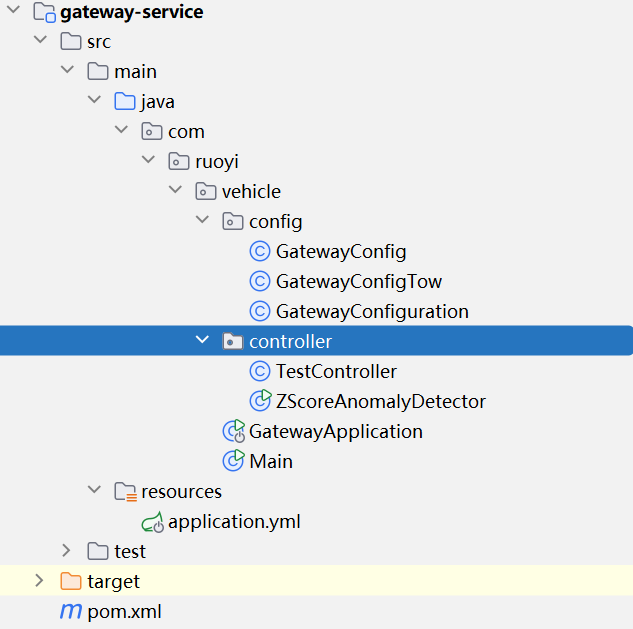The image size is (633, 629).
Task: Select the vehicle package label
Action: coord(251,192)
